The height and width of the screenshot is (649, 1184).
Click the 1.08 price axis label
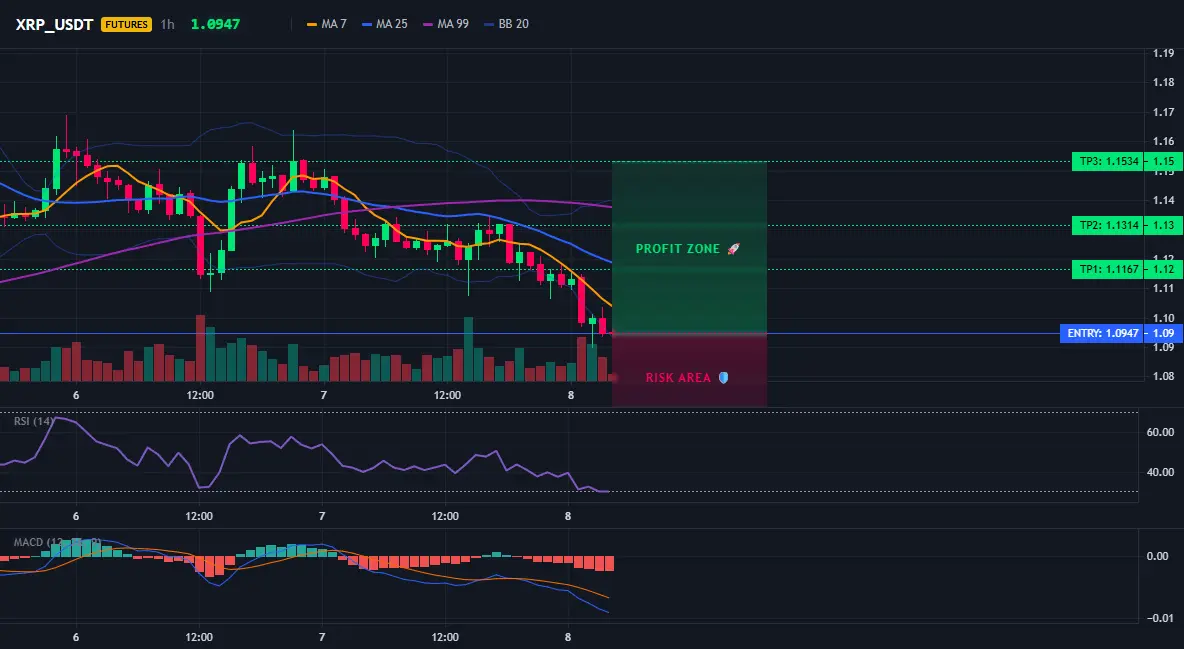click(1164, 376)
